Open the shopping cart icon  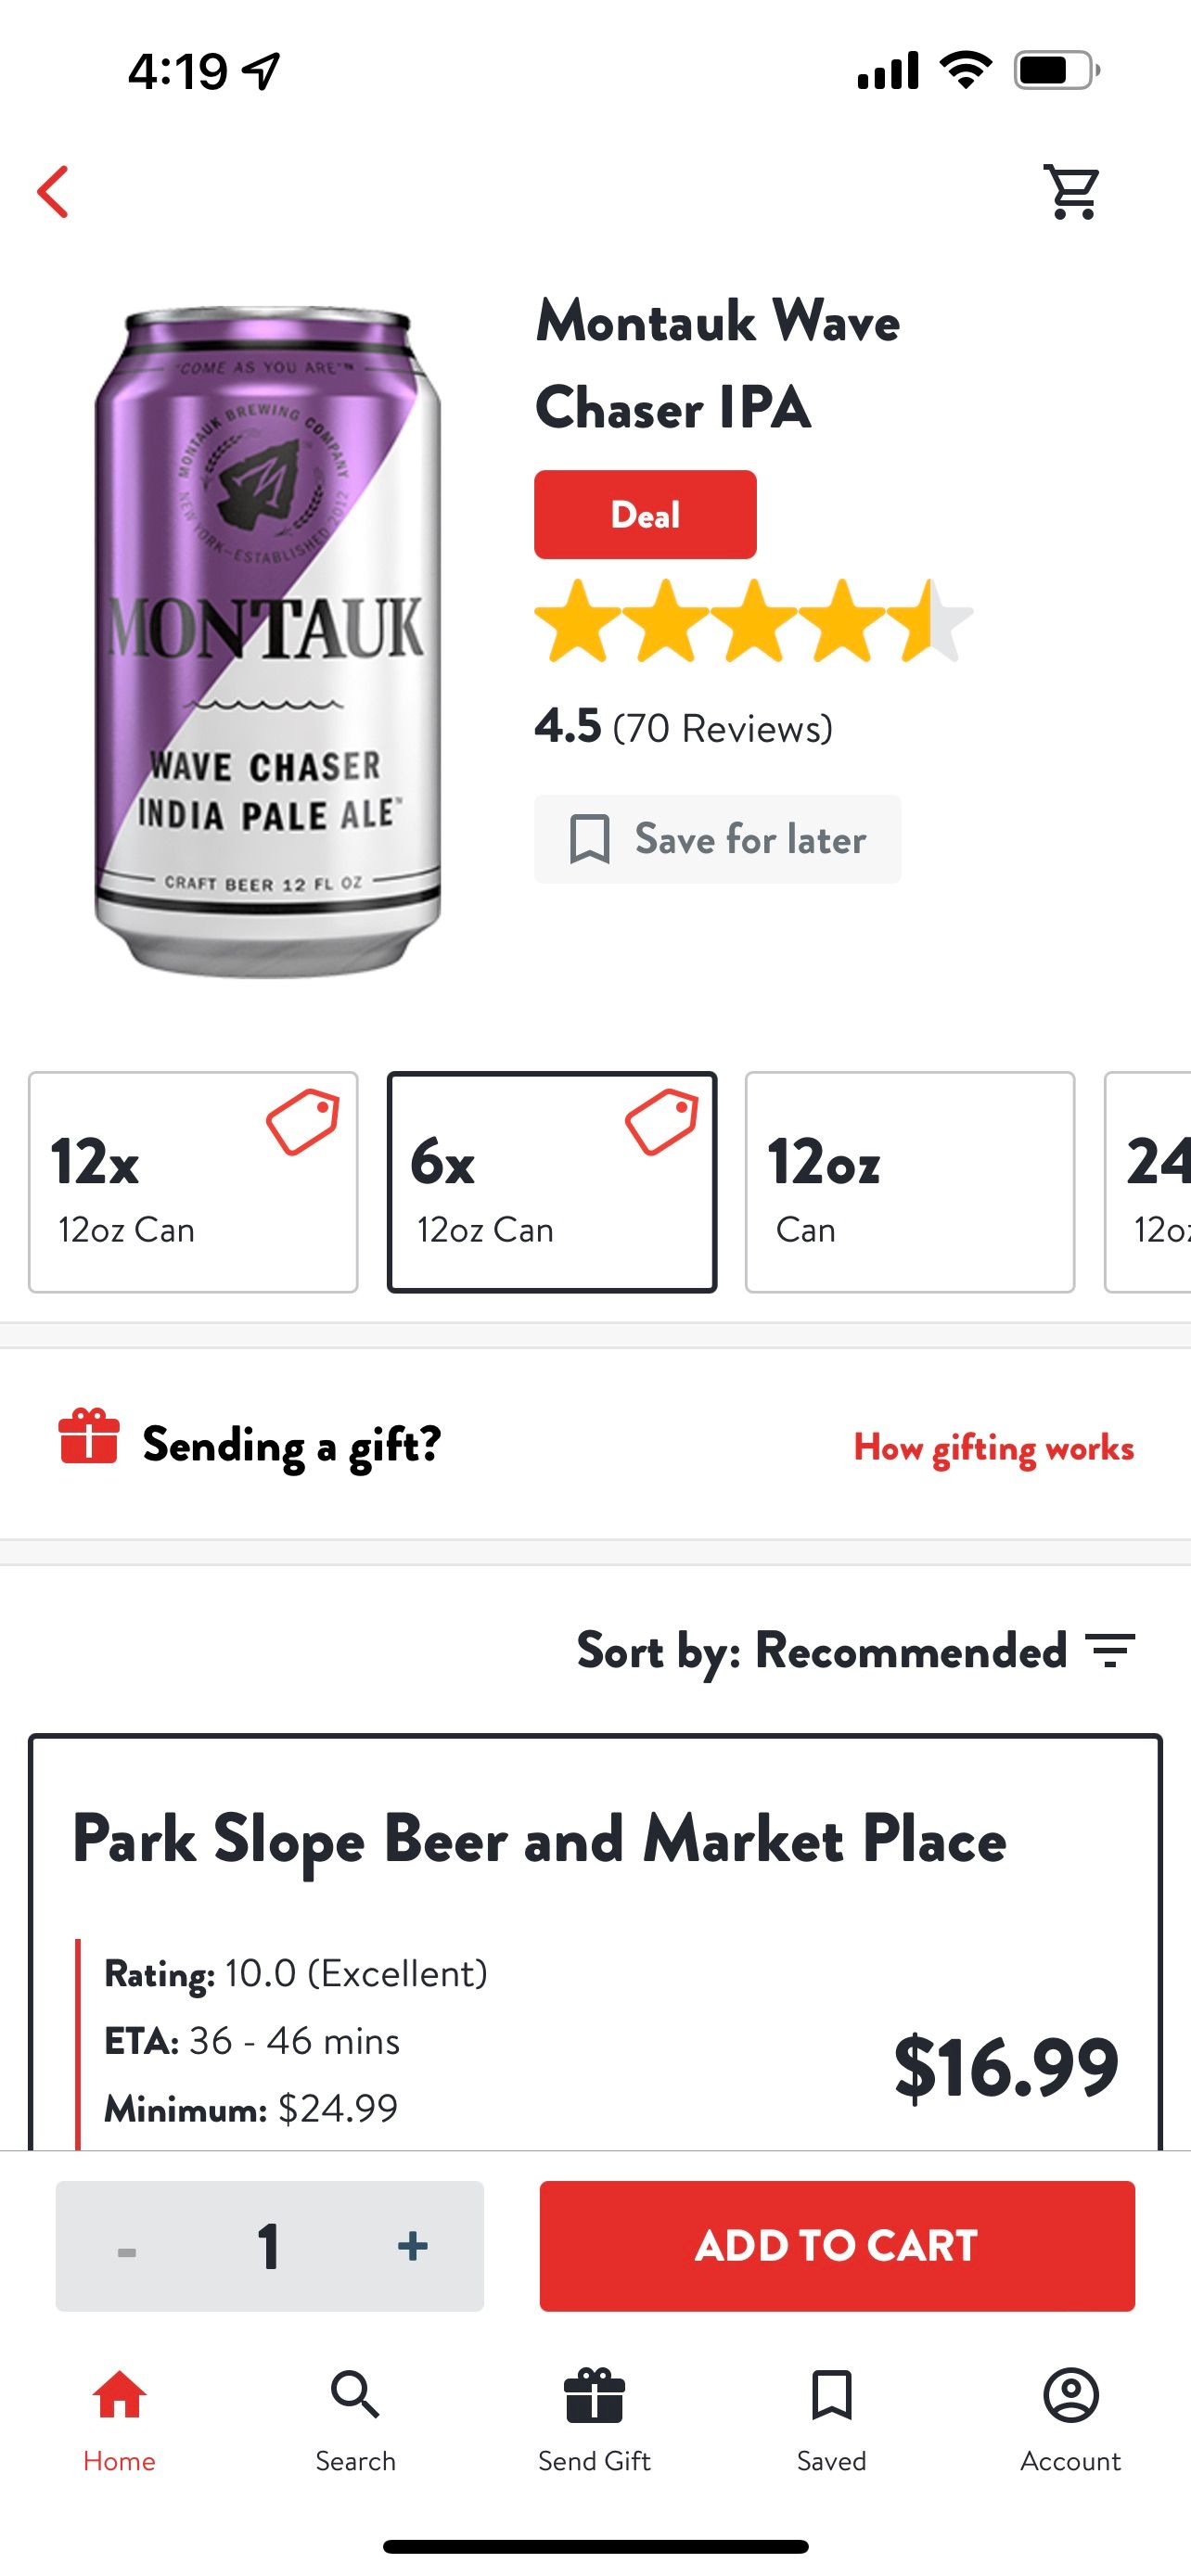pyautogui.click(x=1072, y=191)
